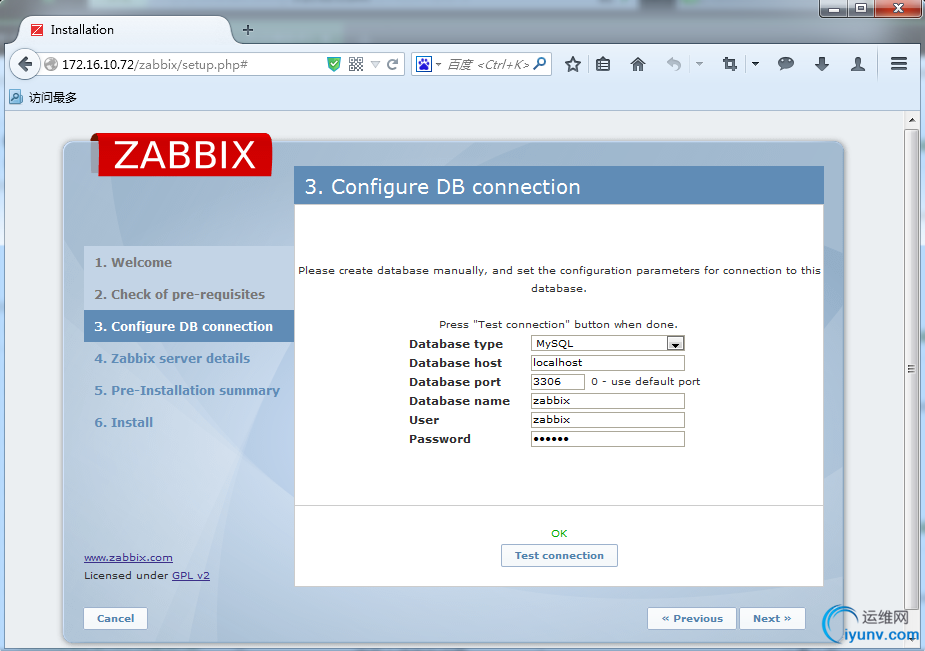Viewport: 925px width, 651px height.
Task: Go back with the browser back arrow
Action: pyautogui.click(x=25, y=64)
